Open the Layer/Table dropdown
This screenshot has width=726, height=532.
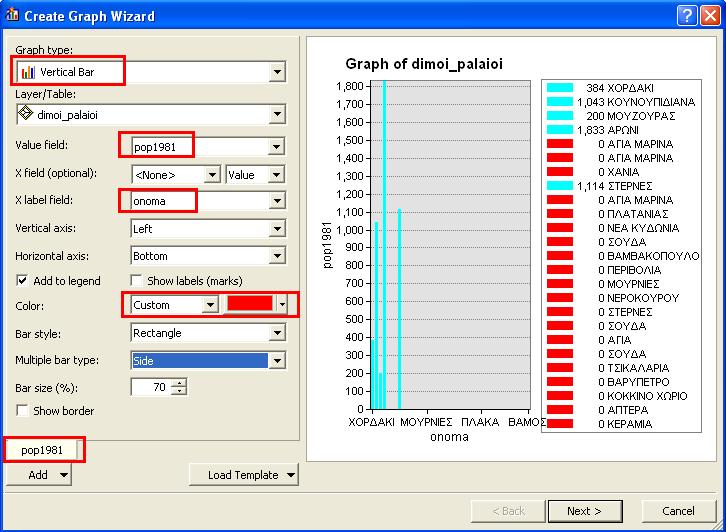(x=277, y=114)
